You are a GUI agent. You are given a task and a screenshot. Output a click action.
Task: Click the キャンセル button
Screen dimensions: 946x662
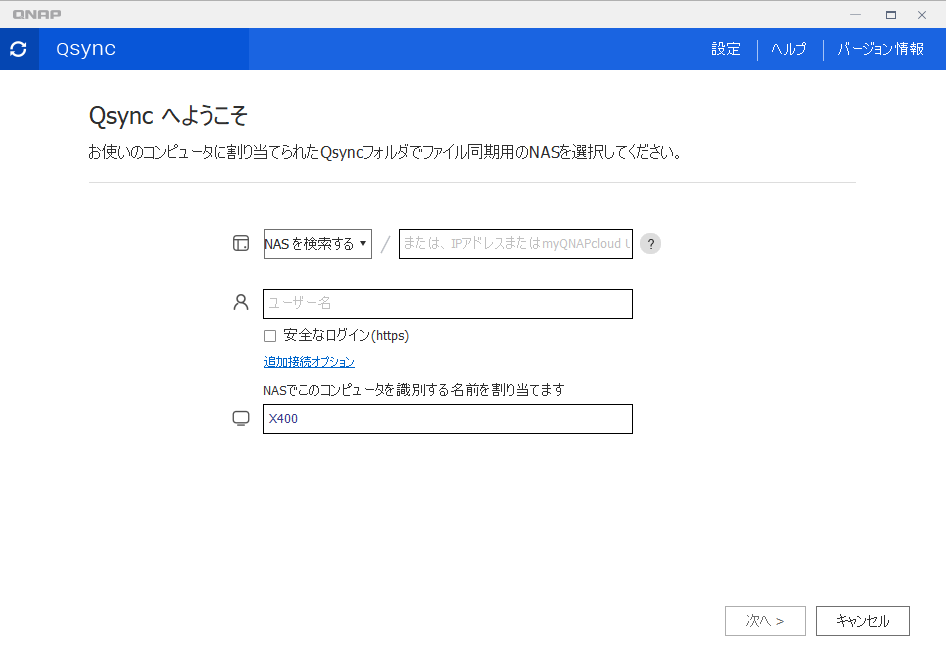pyautogui.click(x=863, y=621)
